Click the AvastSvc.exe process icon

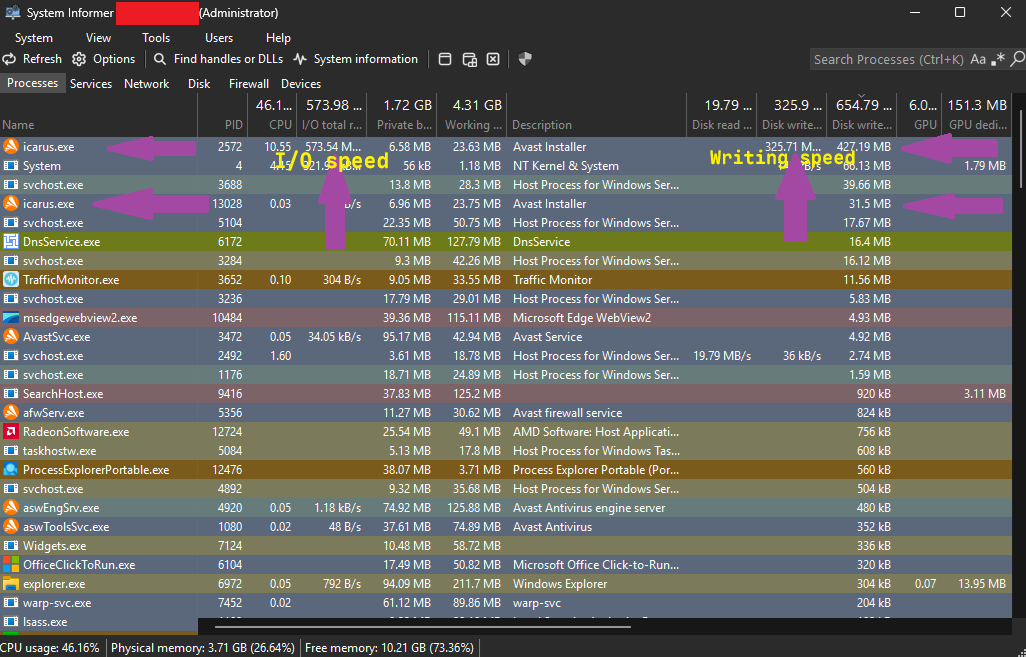pyautogui.click(x=10, y=336)
